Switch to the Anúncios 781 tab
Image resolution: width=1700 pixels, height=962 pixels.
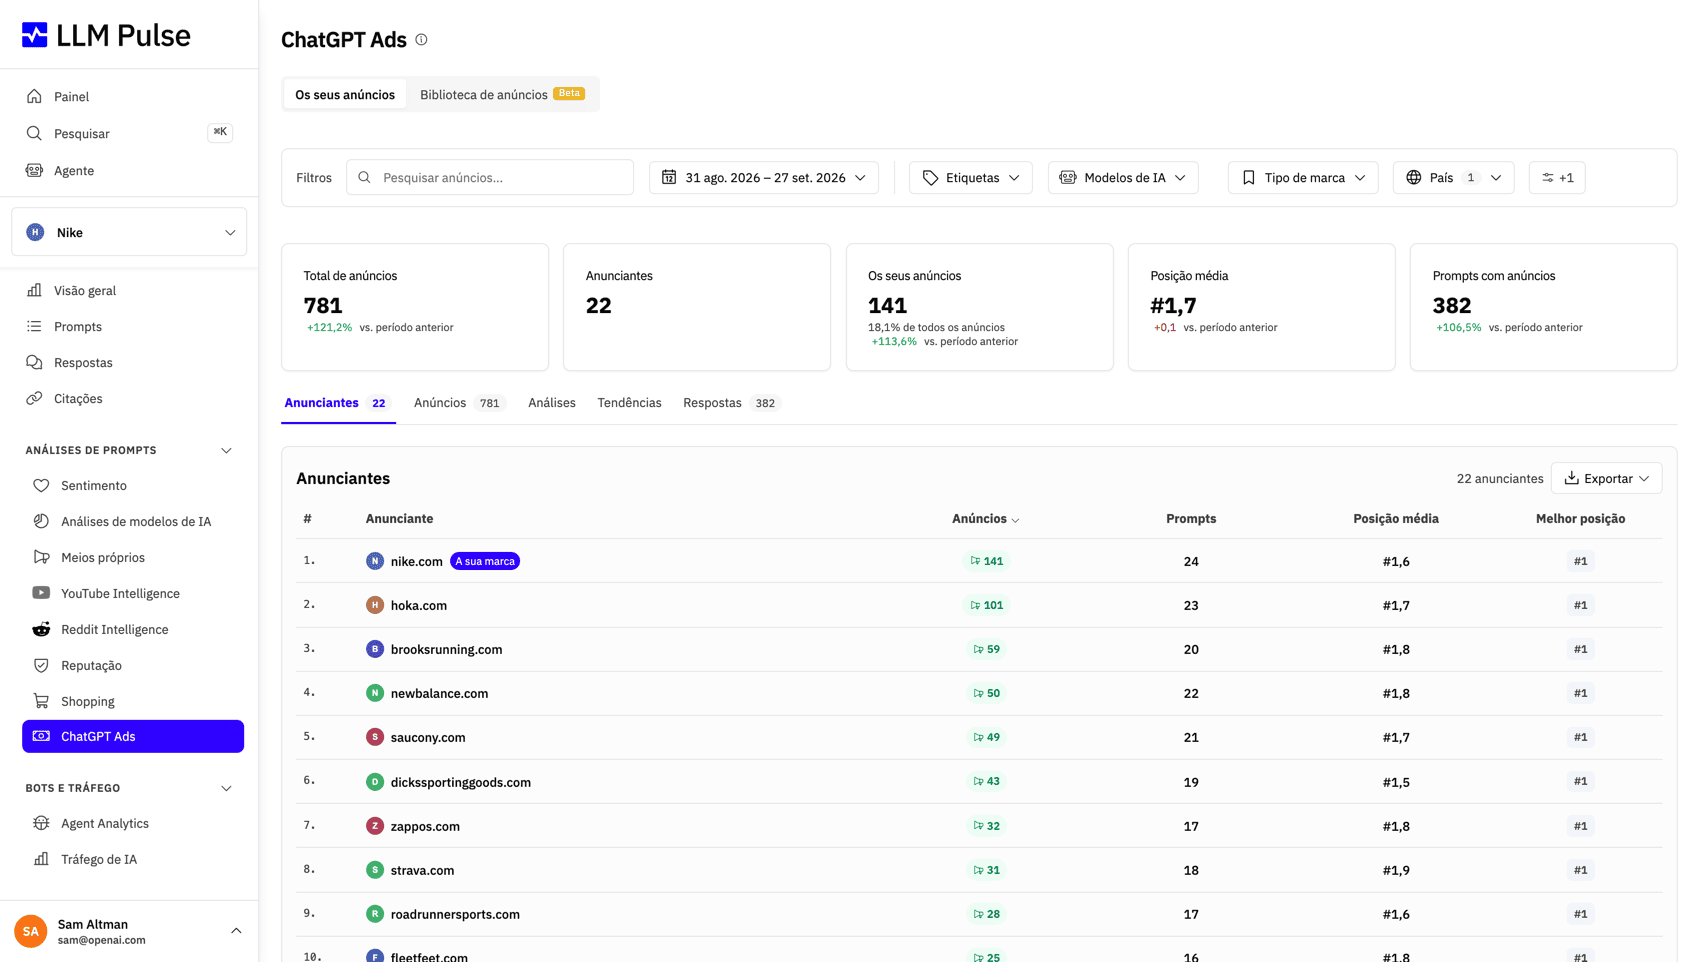click(x=459, y=403)
